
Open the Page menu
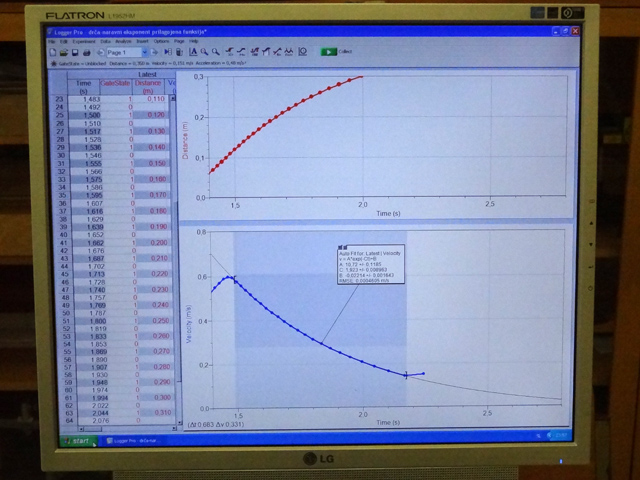(x=179, y=41)
